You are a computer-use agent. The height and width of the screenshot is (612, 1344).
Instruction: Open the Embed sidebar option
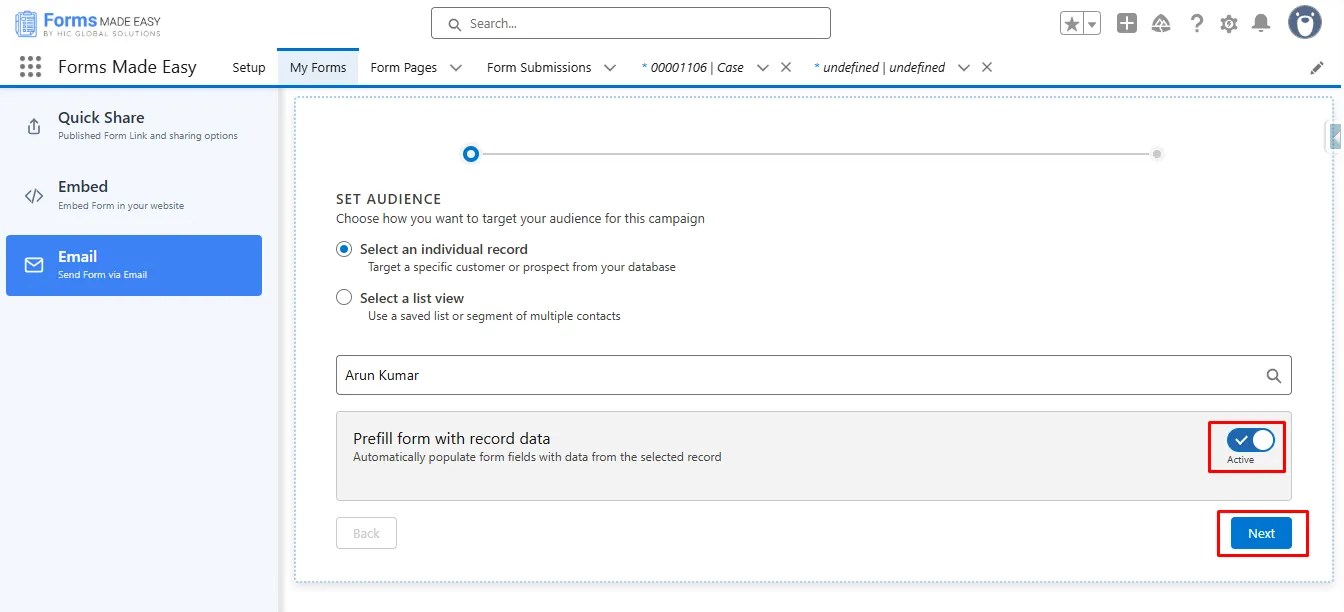coord(134,195)
